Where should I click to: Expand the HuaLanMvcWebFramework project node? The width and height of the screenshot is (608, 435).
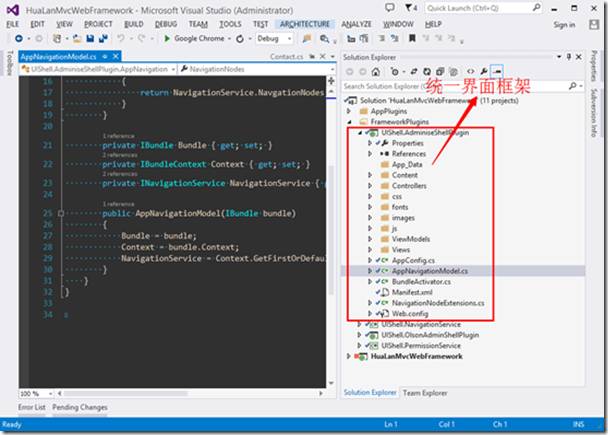point(349,356)
